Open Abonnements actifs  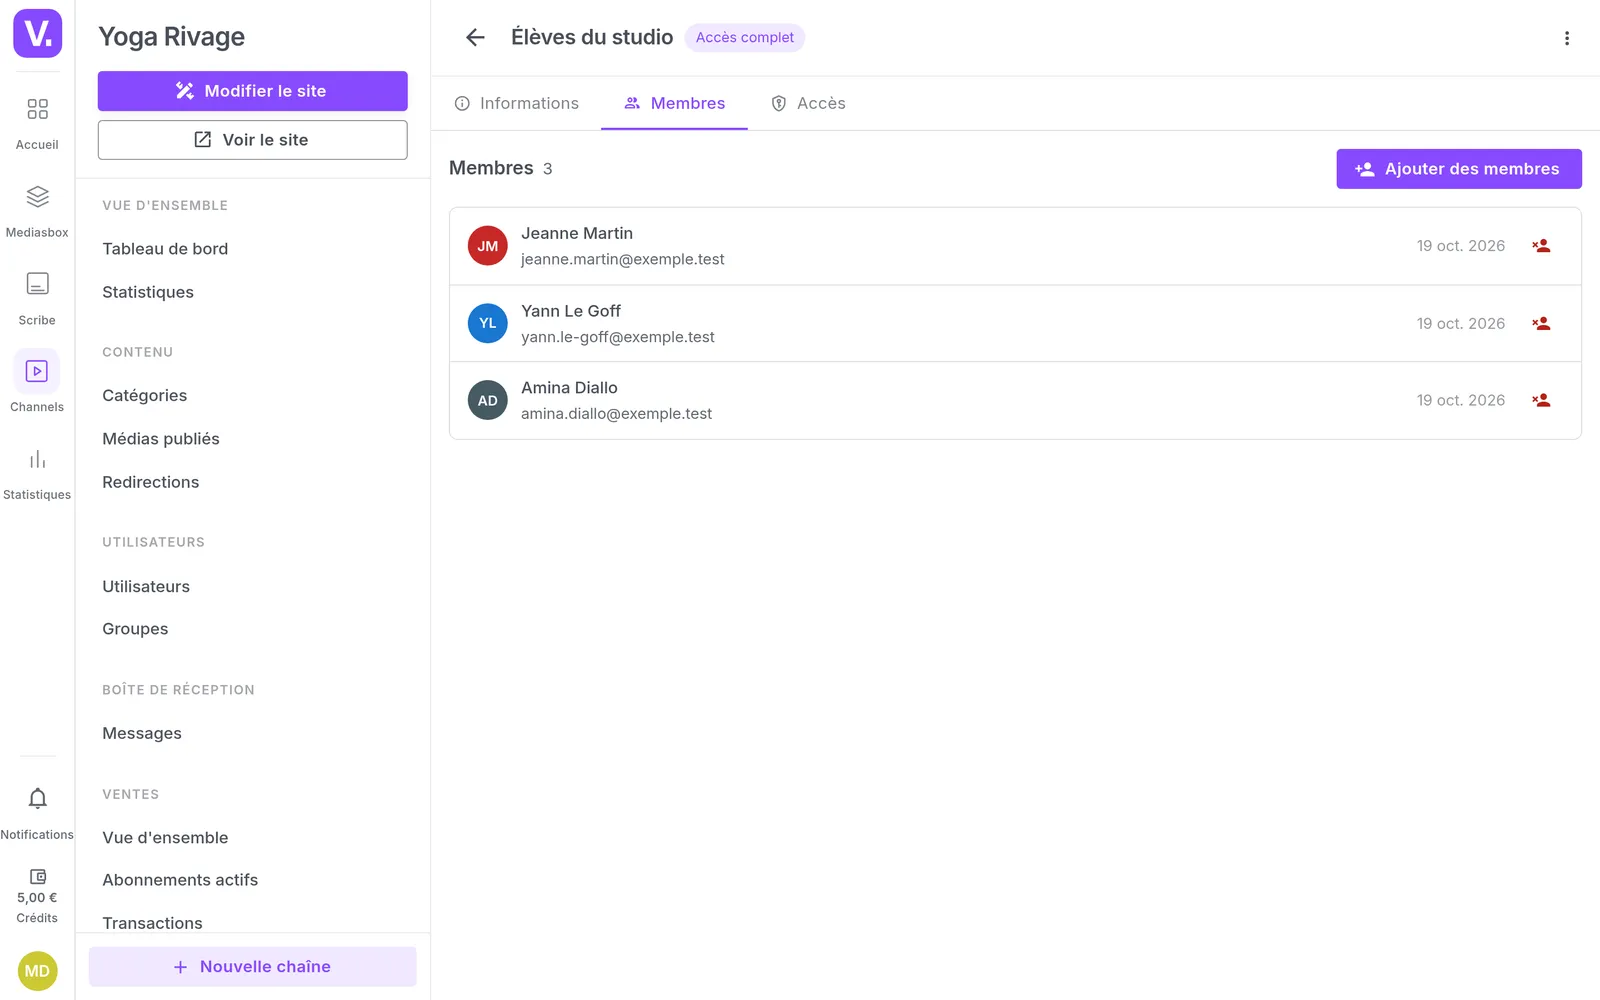(180, 880)
